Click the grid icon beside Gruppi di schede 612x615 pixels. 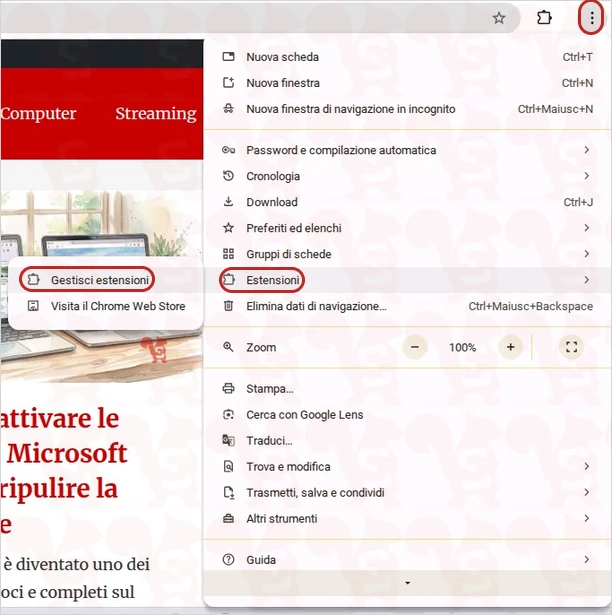click(228, 254)
